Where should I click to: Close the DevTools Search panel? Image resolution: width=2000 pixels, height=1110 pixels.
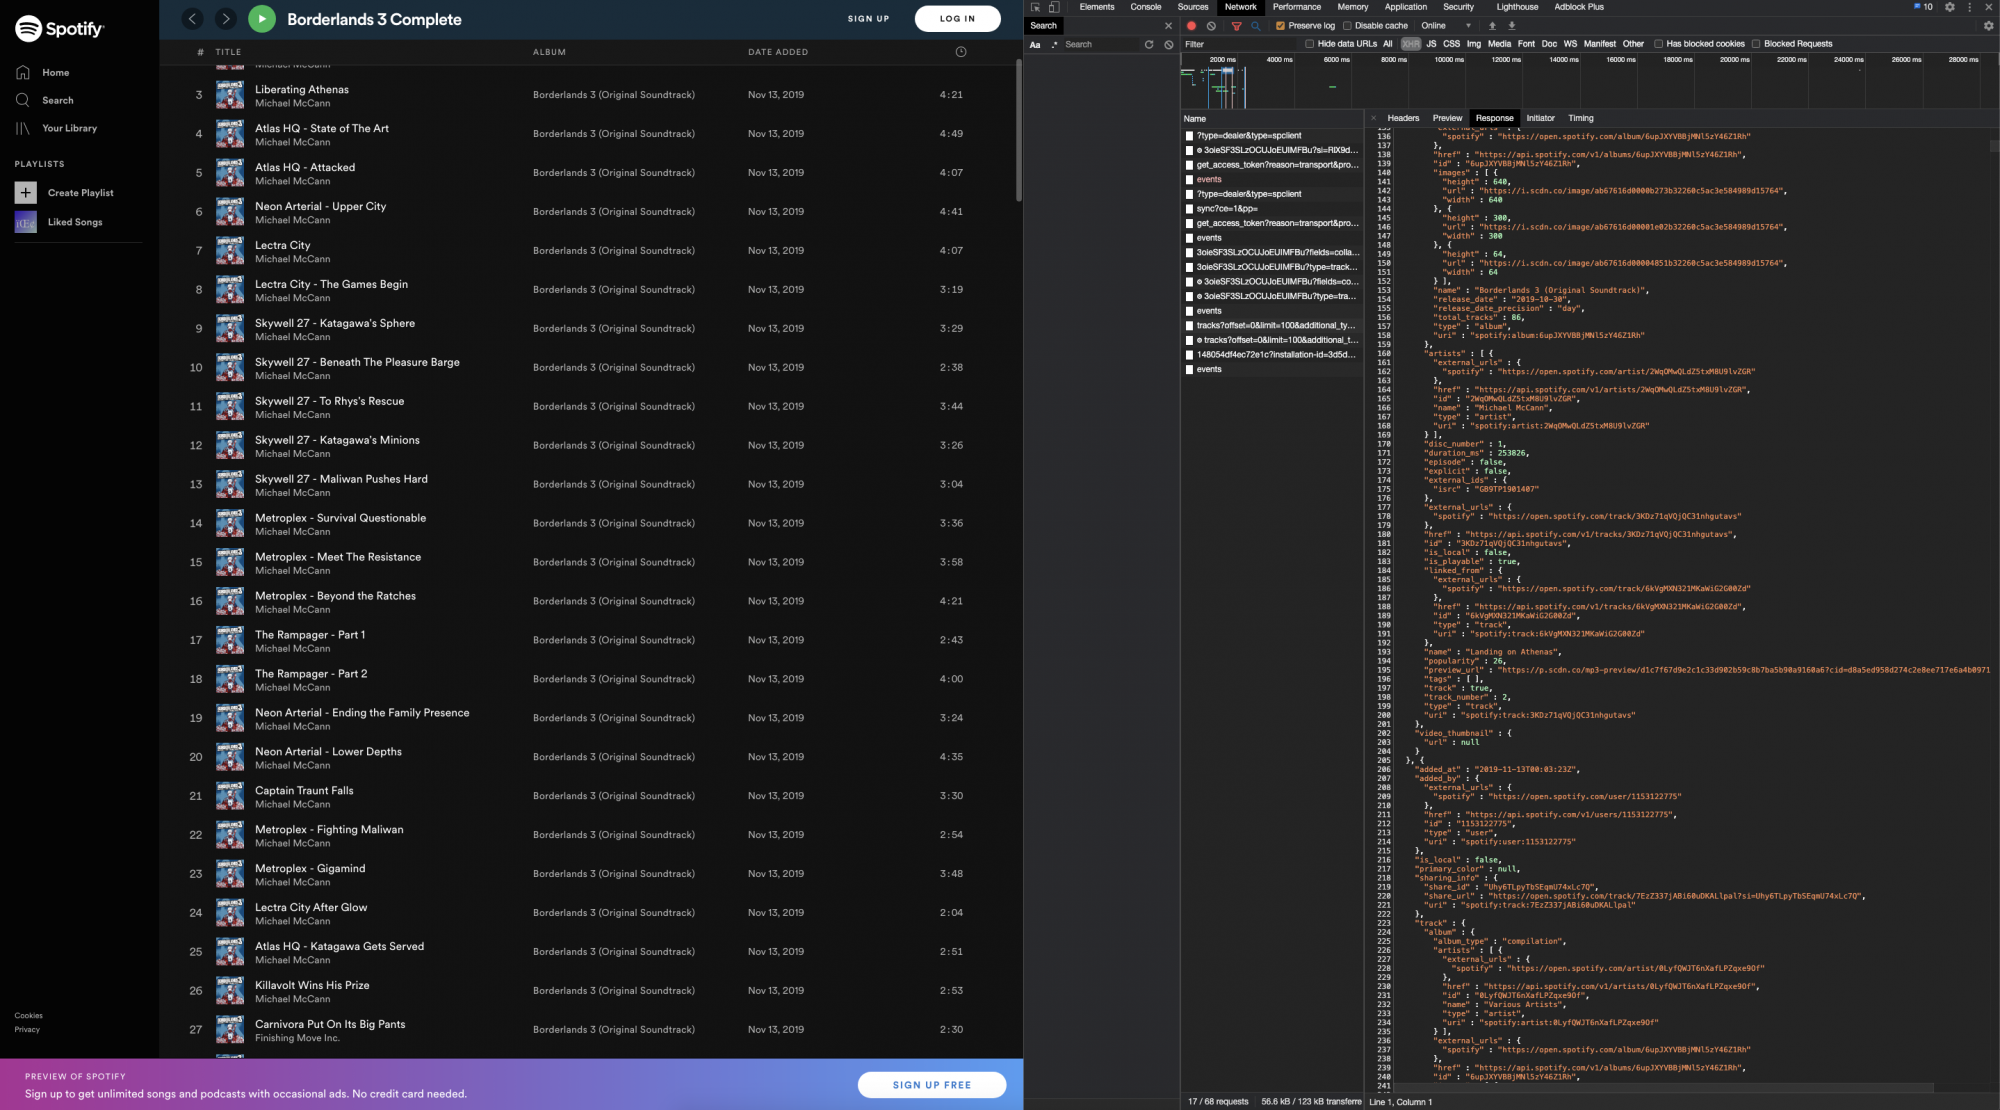pyautogui.click(x=1168, y=26)
